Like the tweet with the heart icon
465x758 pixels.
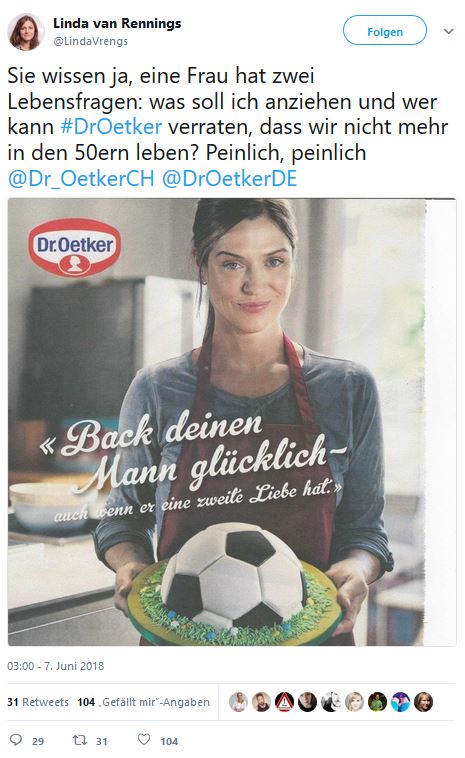(x=144, y=739)
